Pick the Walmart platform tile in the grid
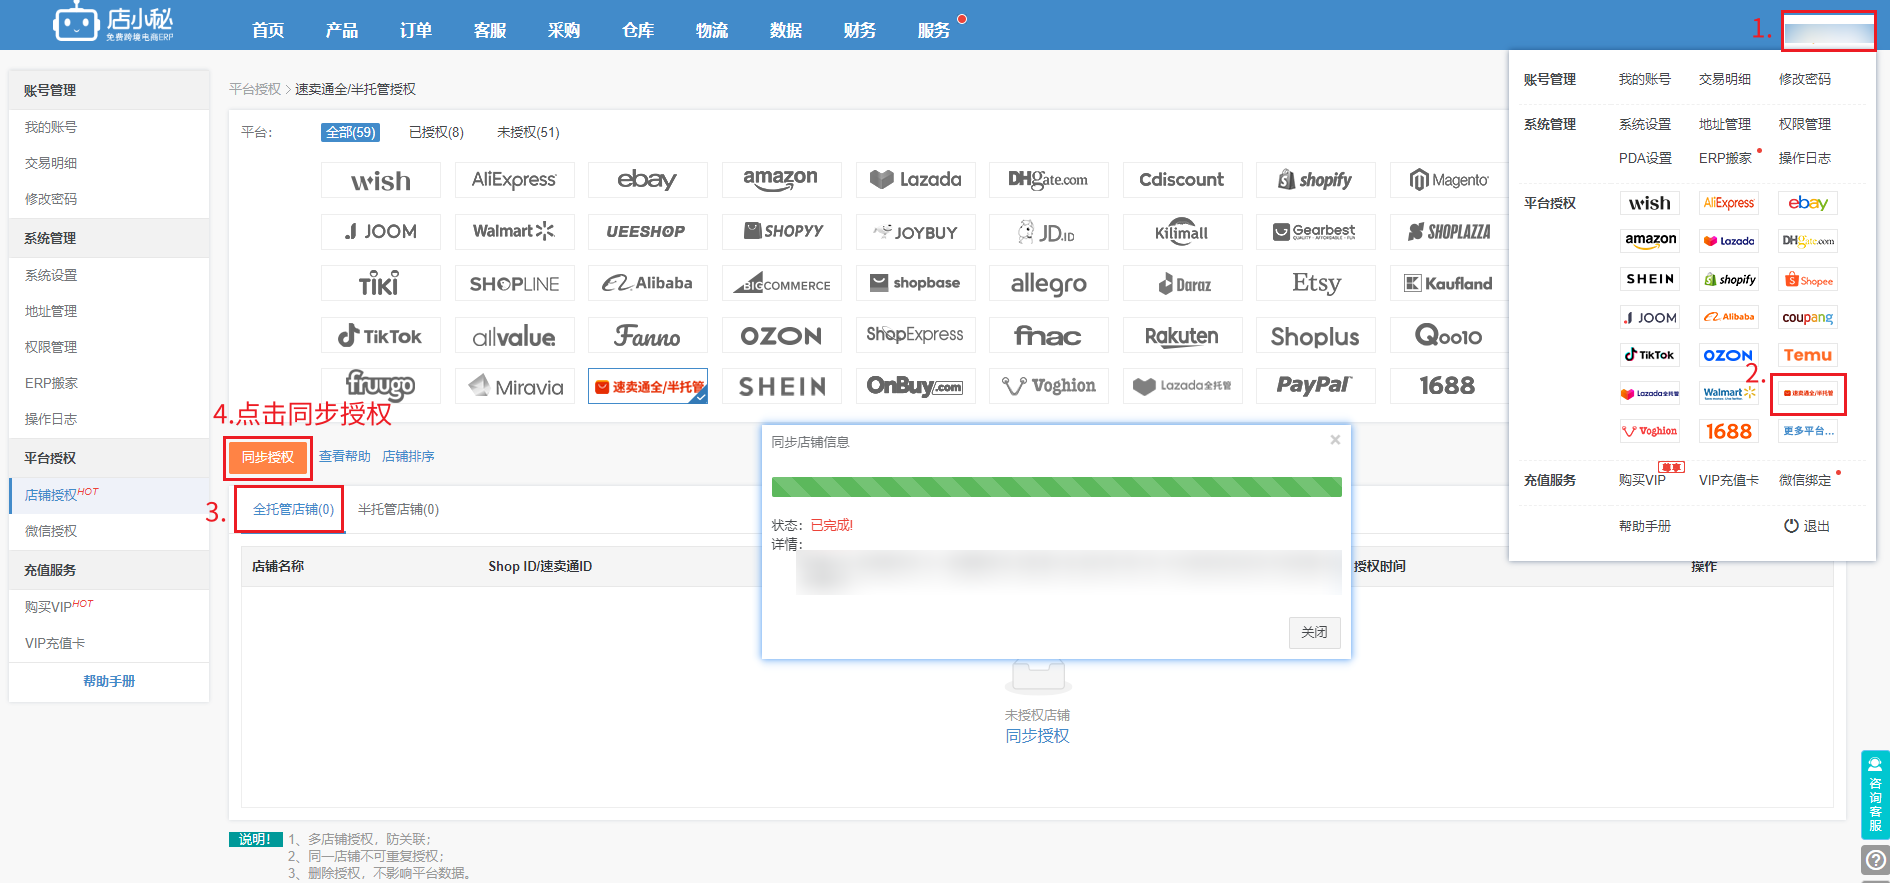 [x=514, y=232]
